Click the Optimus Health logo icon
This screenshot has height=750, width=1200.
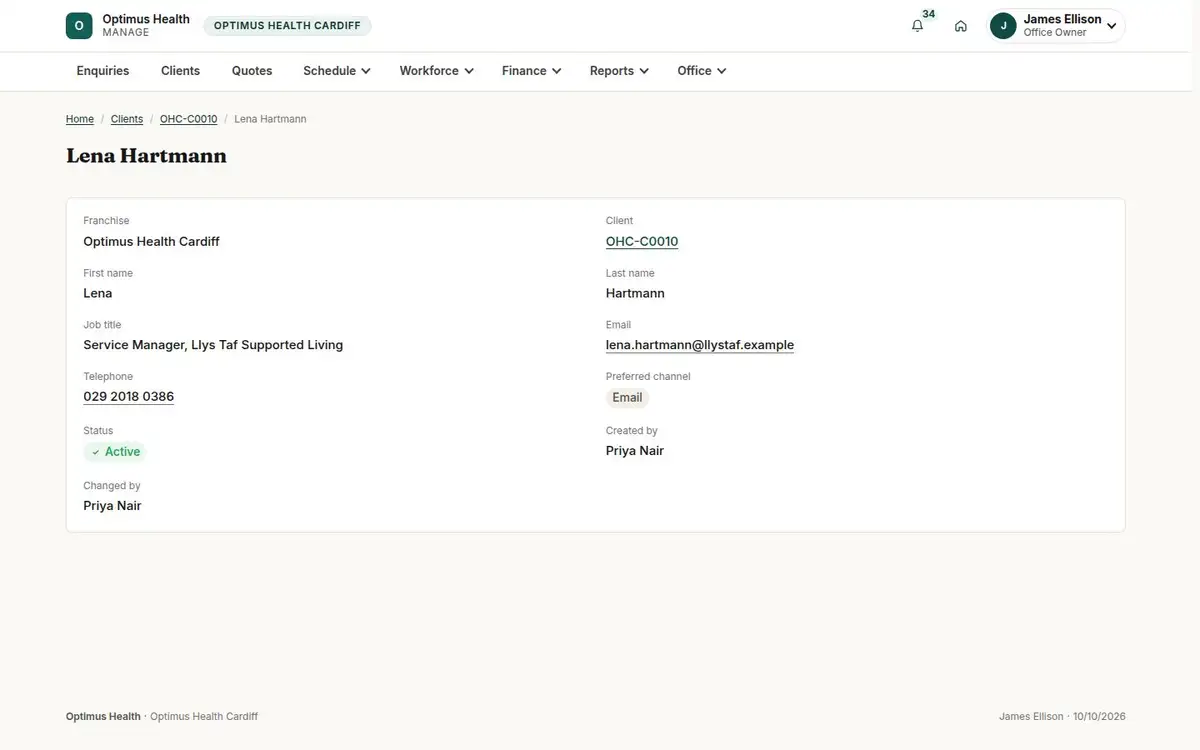[79, 26]
